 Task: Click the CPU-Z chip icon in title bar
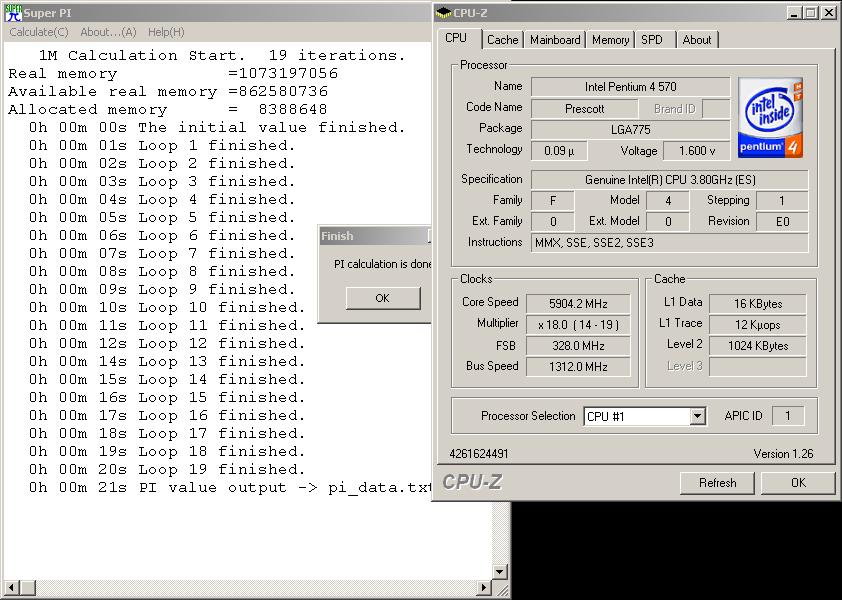click(x=444, y=13)
